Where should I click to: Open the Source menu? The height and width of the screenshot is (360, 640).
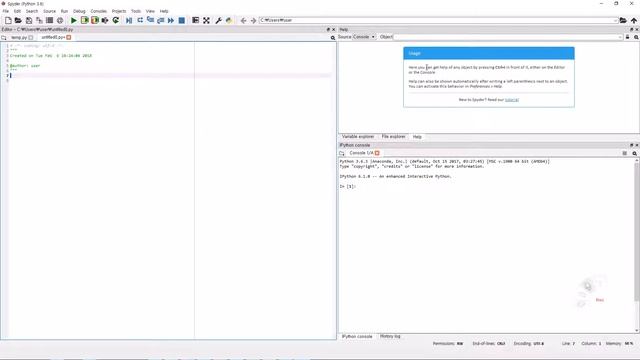[x=49, y=11]
